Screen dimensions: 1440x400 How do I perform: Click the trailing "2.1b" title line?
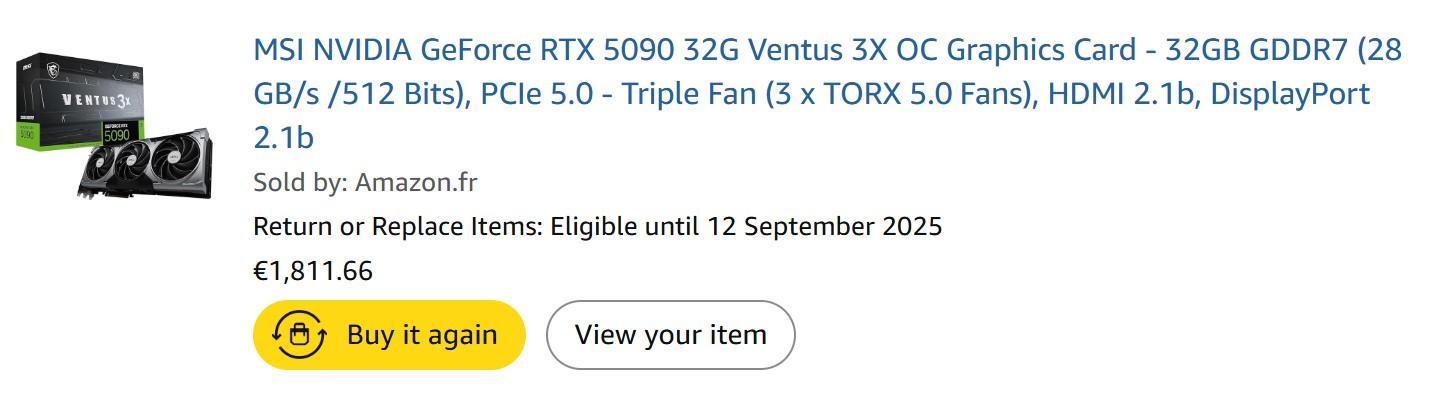[284, 138]
